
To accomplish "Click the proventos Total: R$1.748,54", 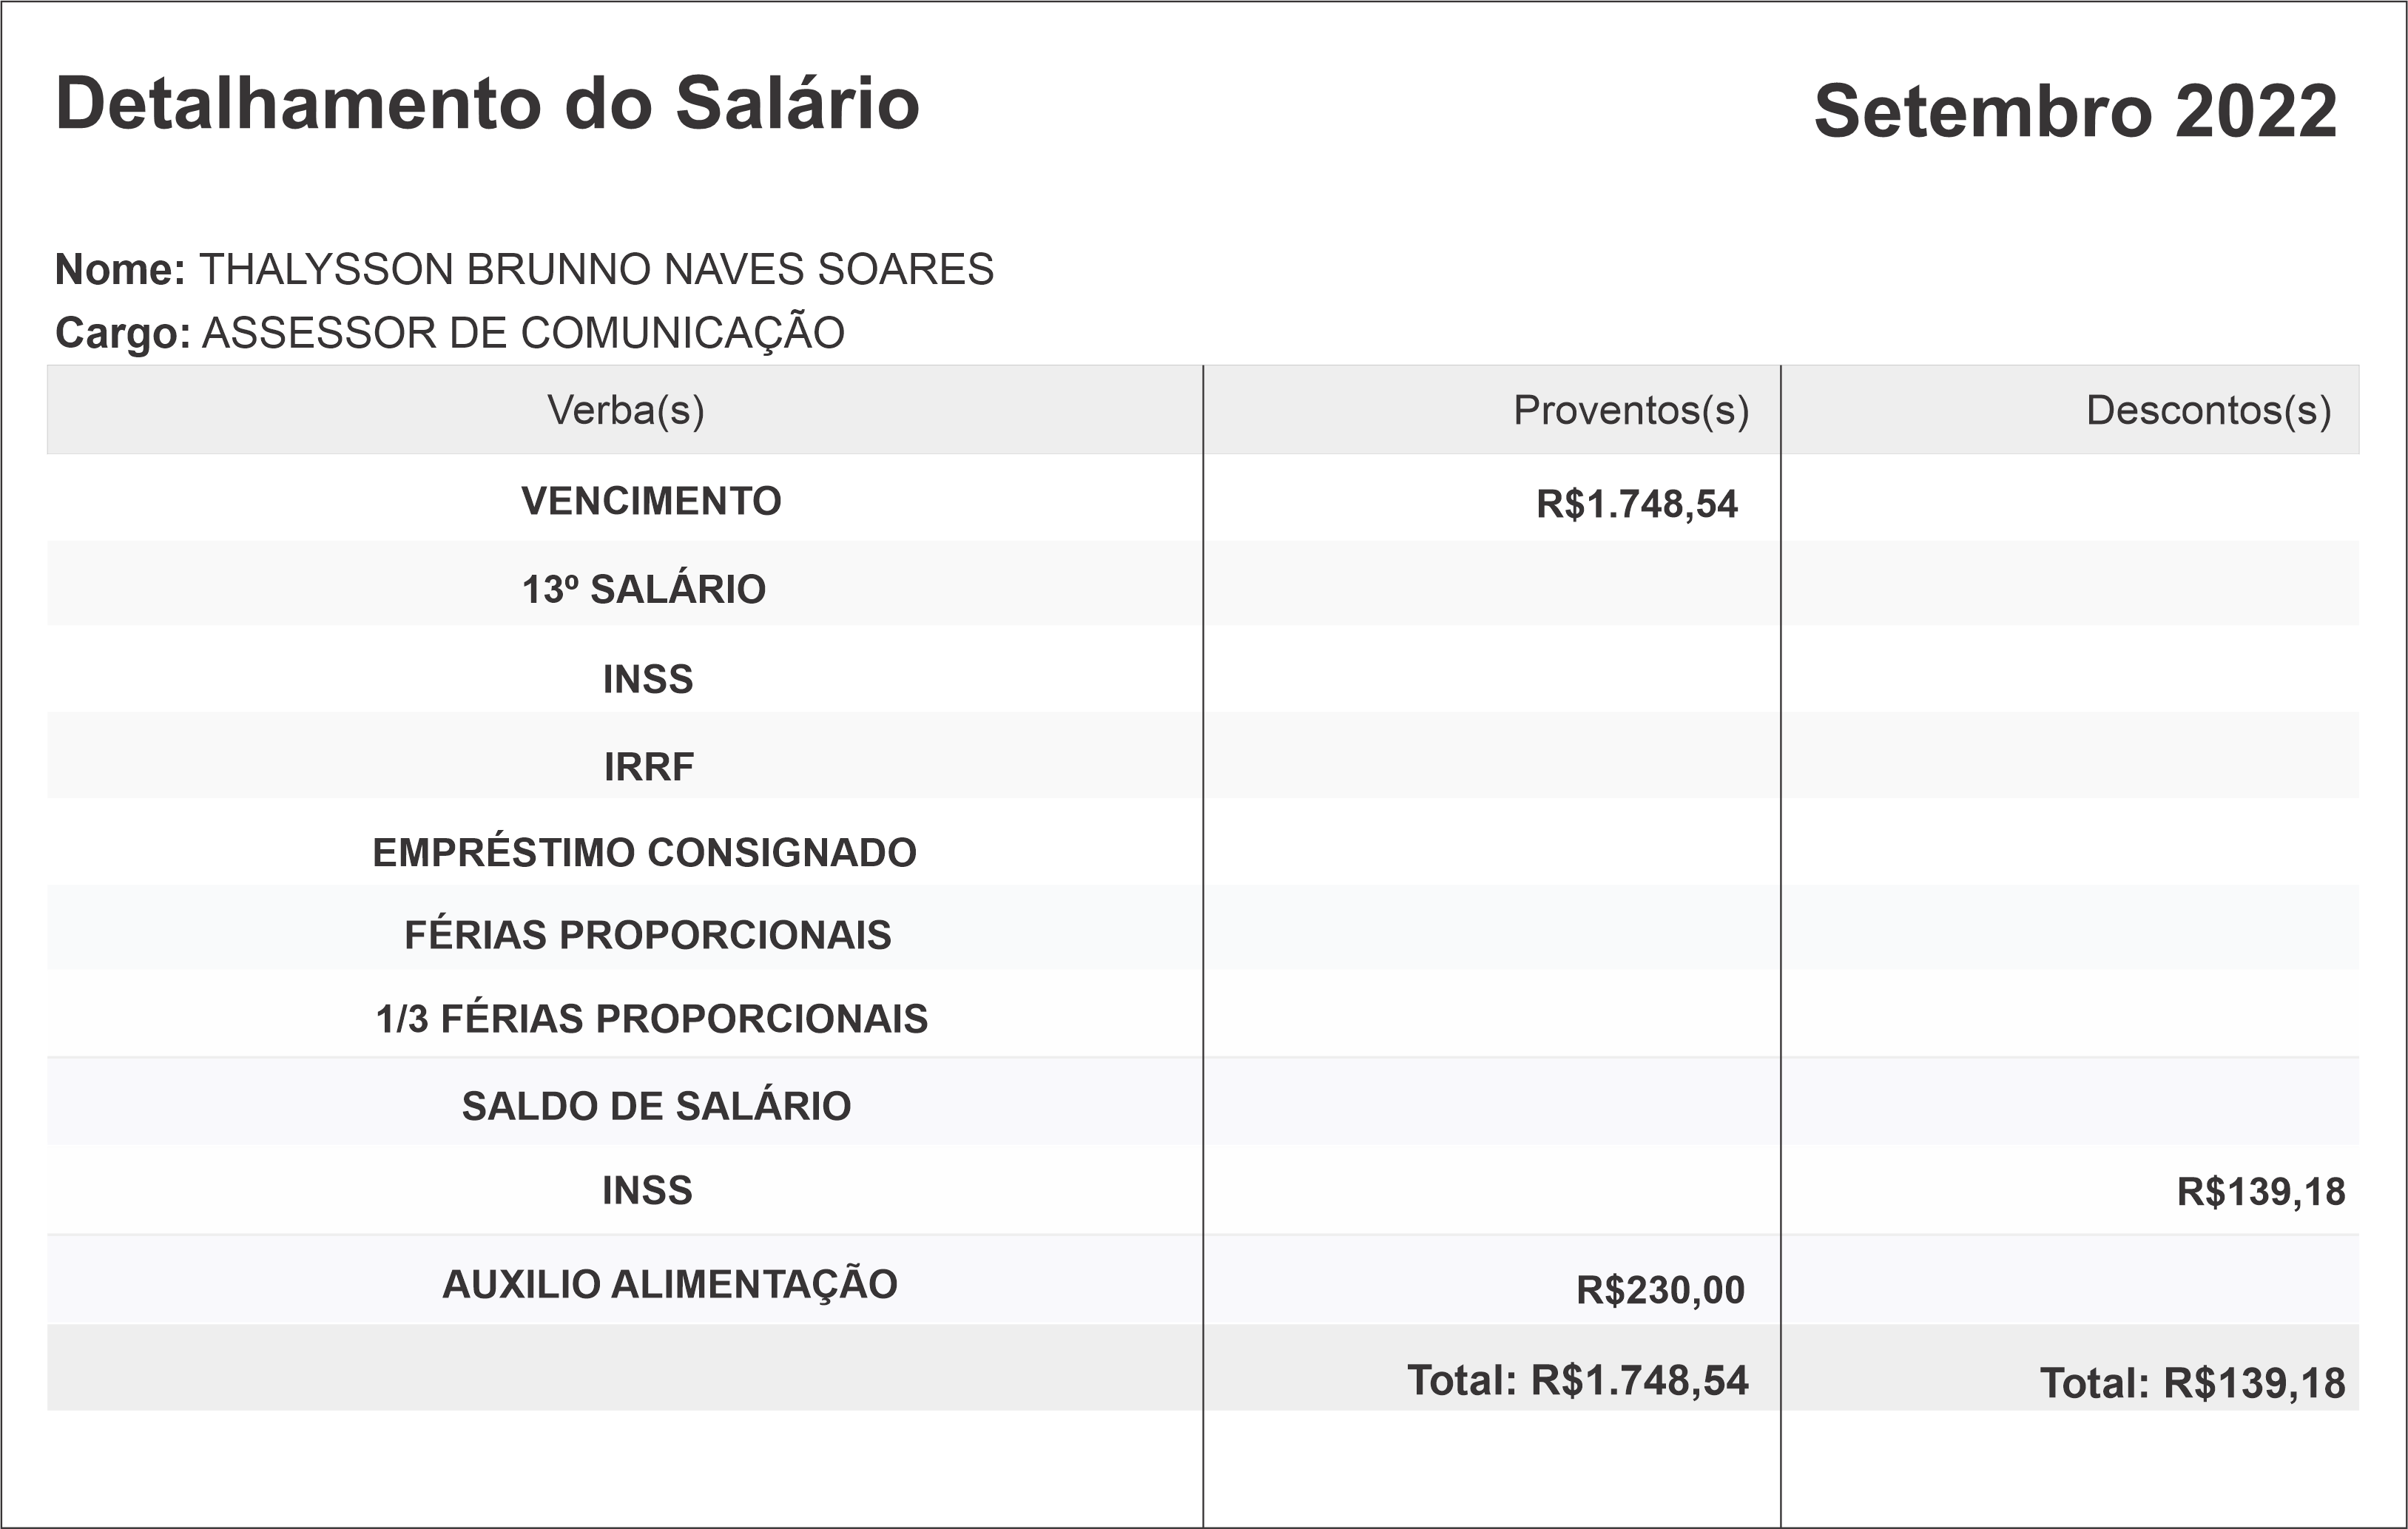I will coord(1577,1381).
